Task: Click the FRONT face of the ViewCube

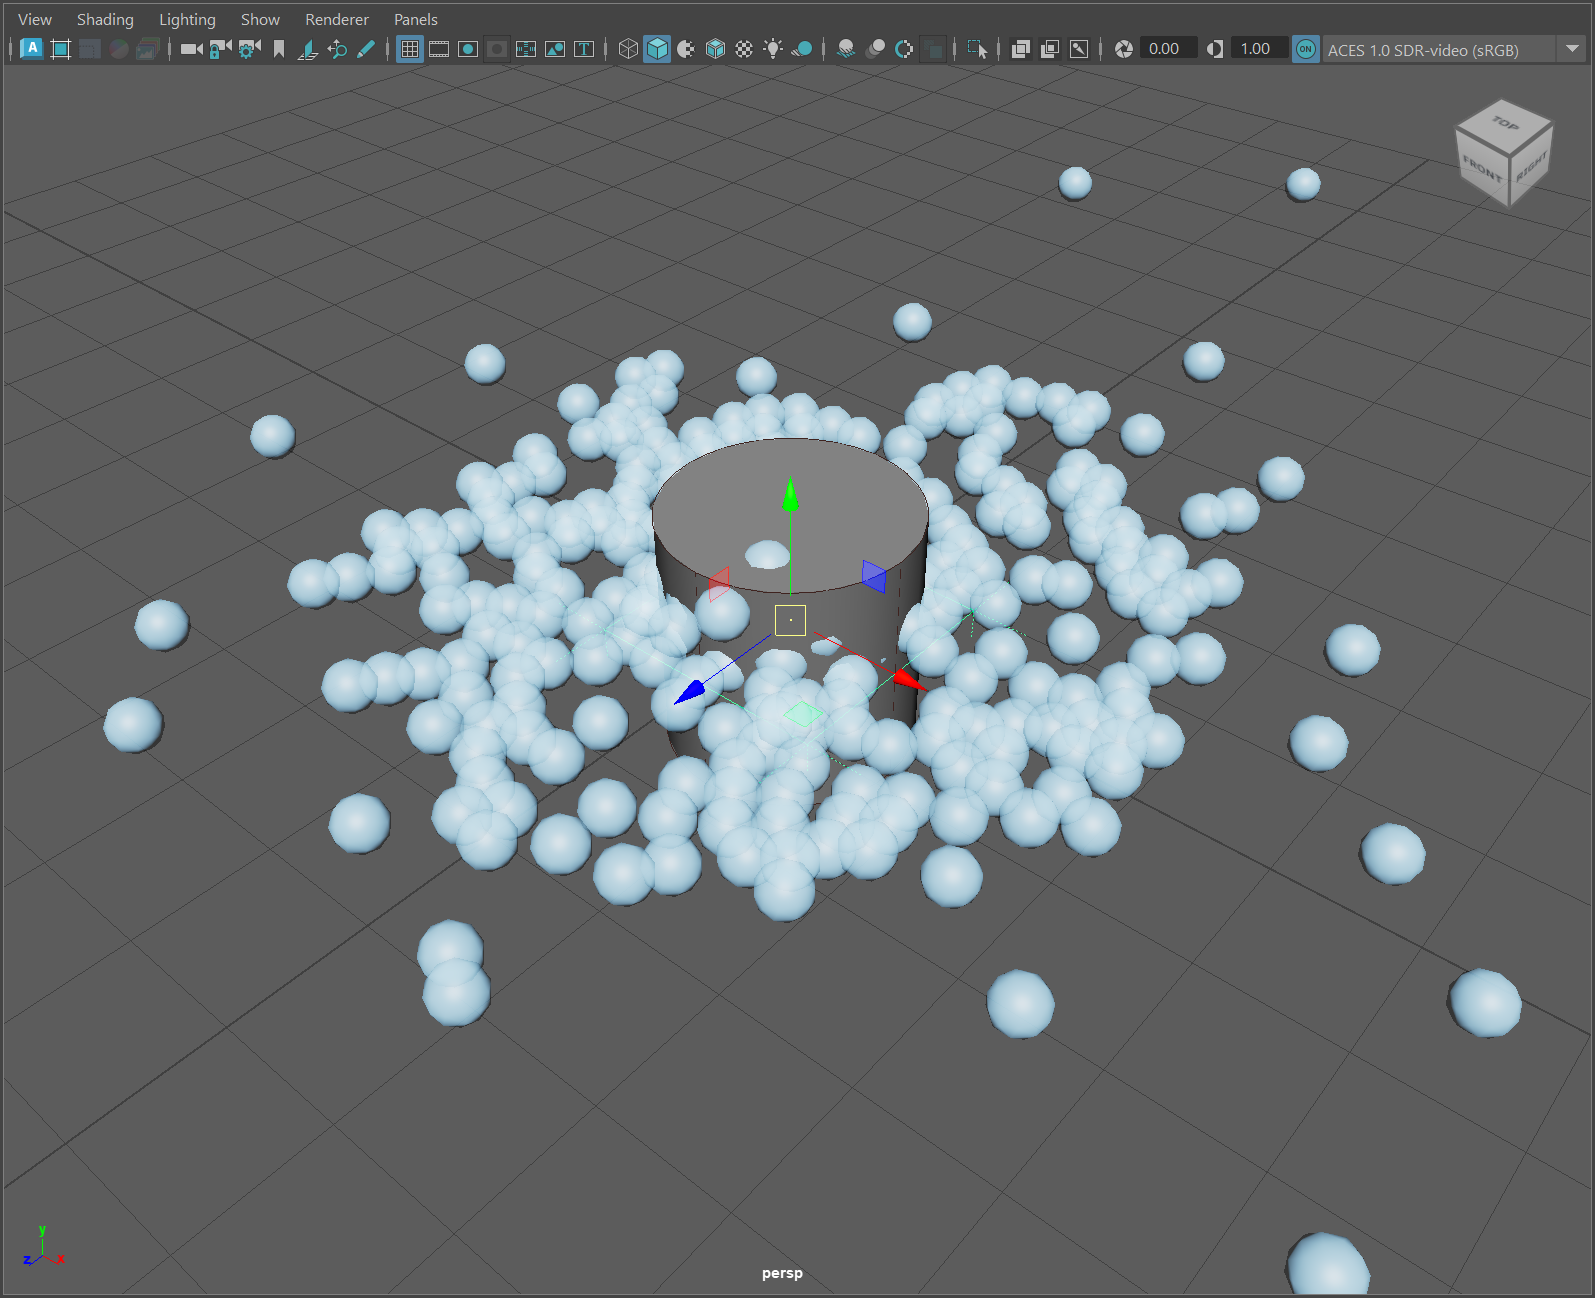Action: [1482, 168]
